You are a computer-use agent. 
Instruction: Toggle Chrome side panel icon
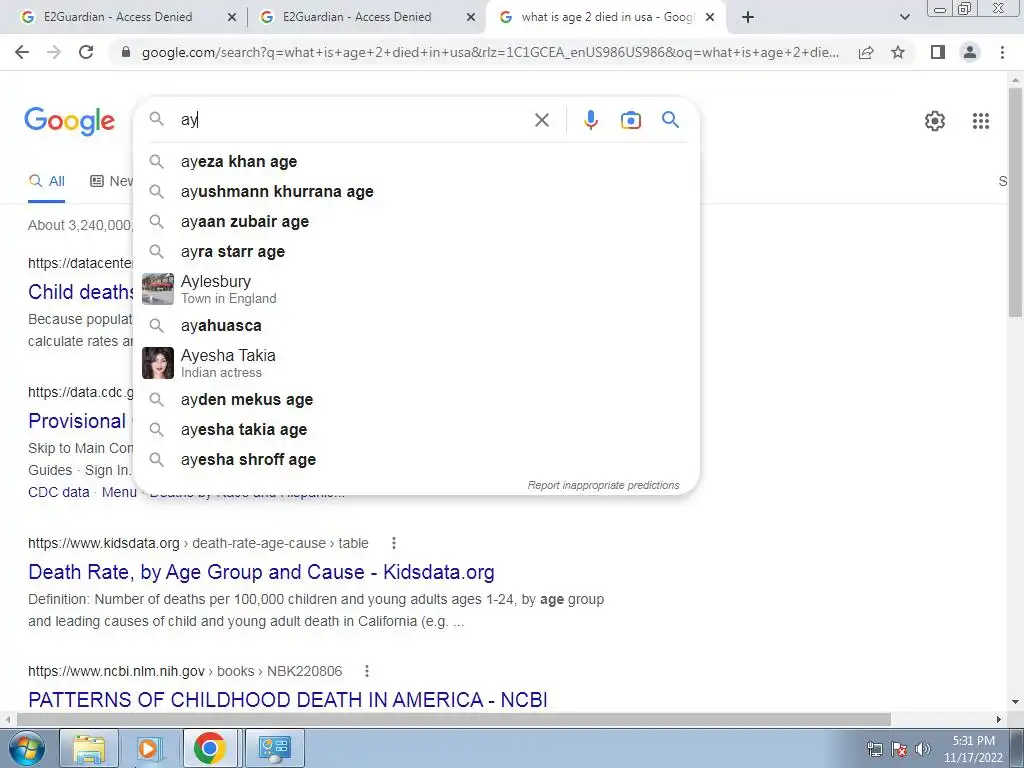(x=938, y=52)
